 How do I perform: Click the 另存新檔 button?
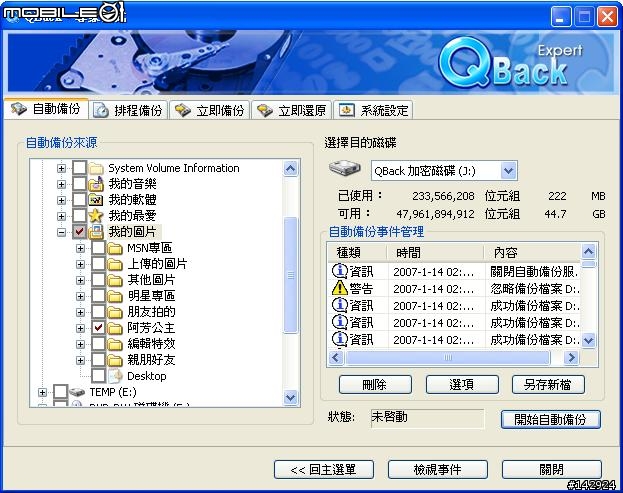click(x=548, y=385)
